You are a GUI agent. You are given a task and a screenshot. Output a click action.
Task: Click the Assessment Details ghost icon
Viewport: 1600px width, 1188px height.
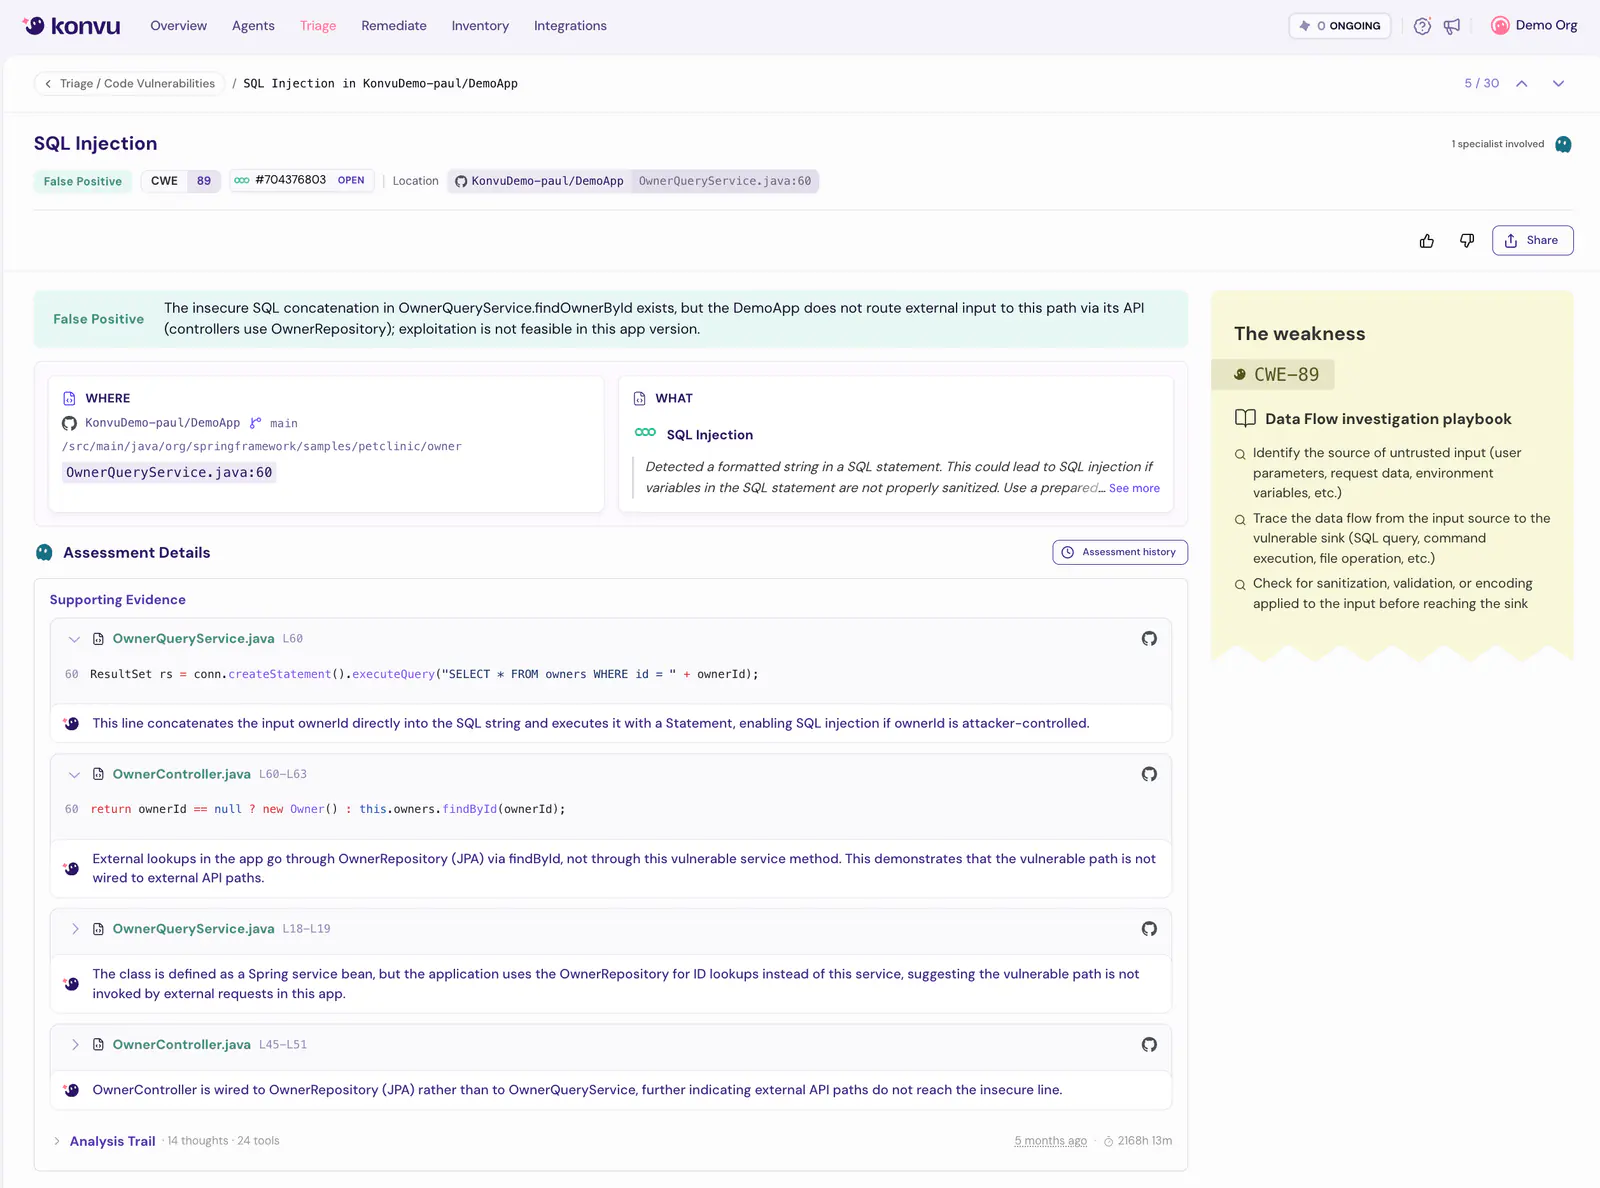point(44,553)
